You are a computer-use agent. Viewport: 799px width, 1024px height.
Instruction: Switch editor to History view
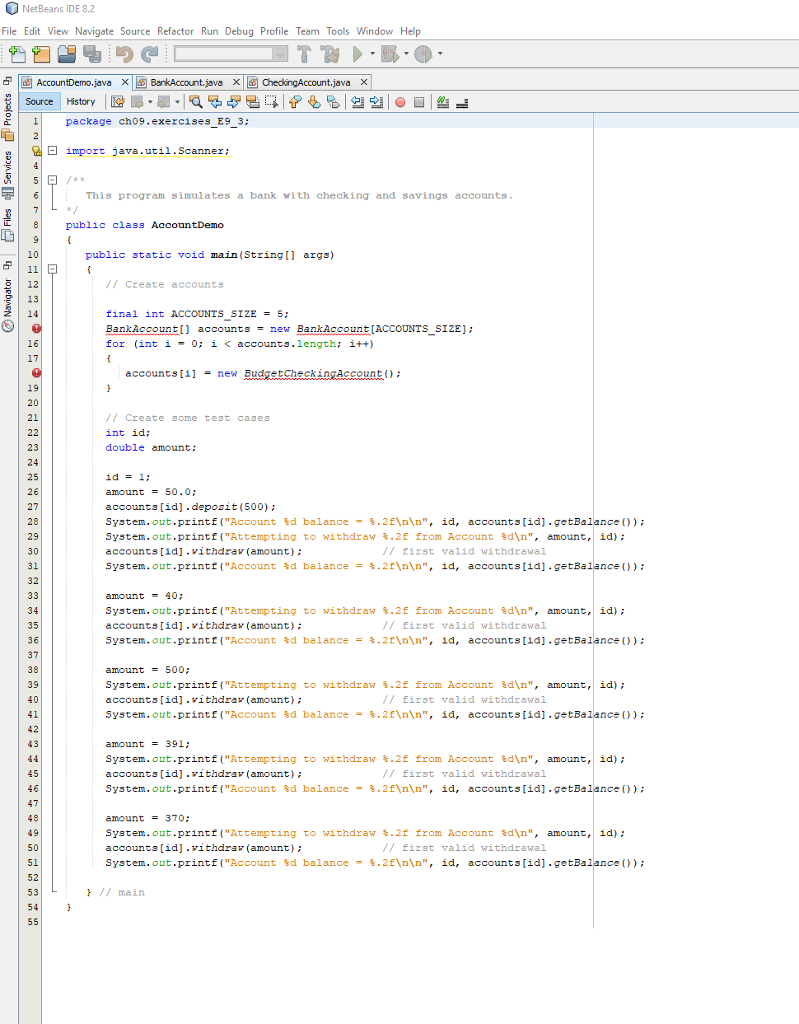coord(80,101)
